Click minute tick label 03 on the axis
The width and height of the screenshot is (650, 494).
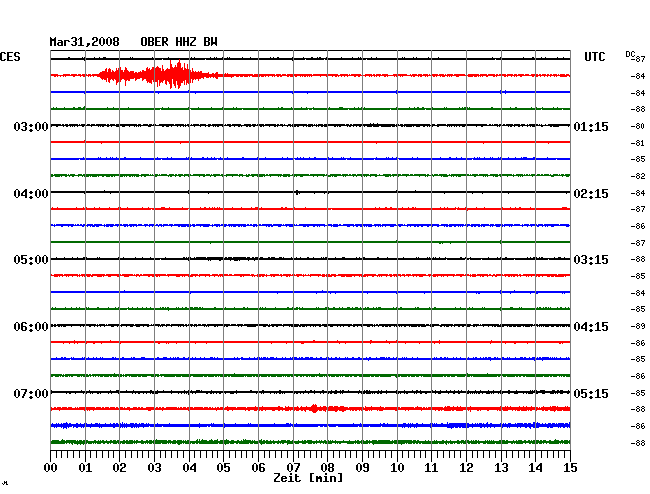(155, 467)
